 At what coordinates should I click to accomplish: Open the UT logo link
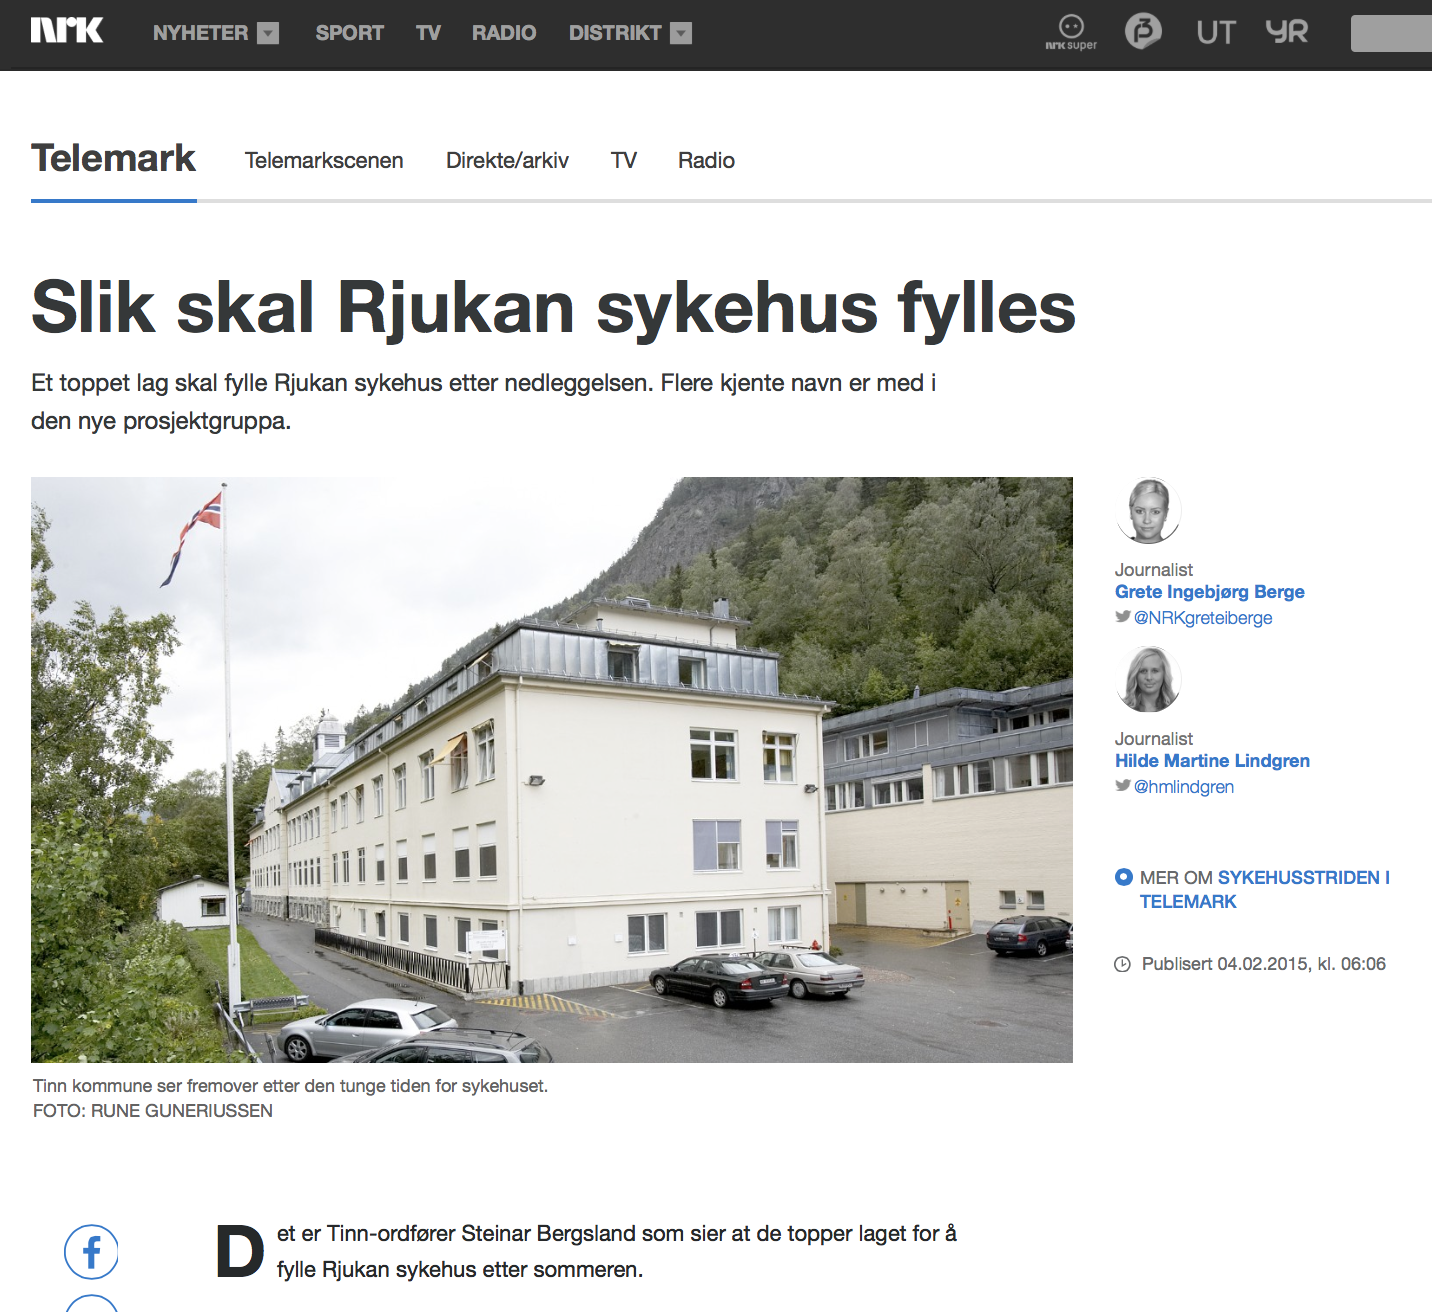click(x=1216, y=32)
